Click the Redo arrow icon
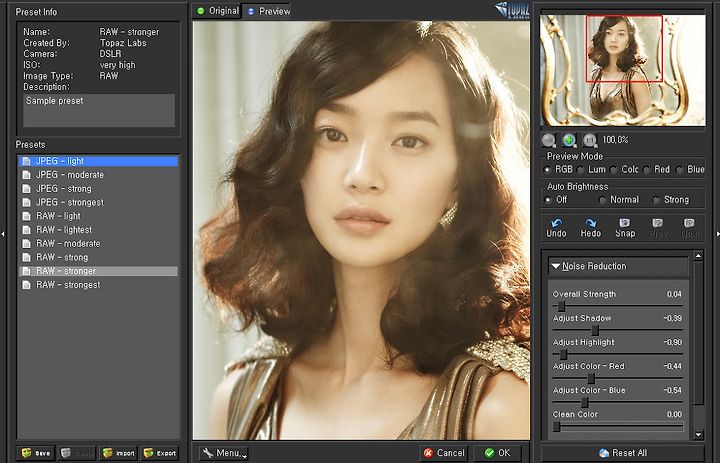720x463 pixels. (x=591, y=223)
